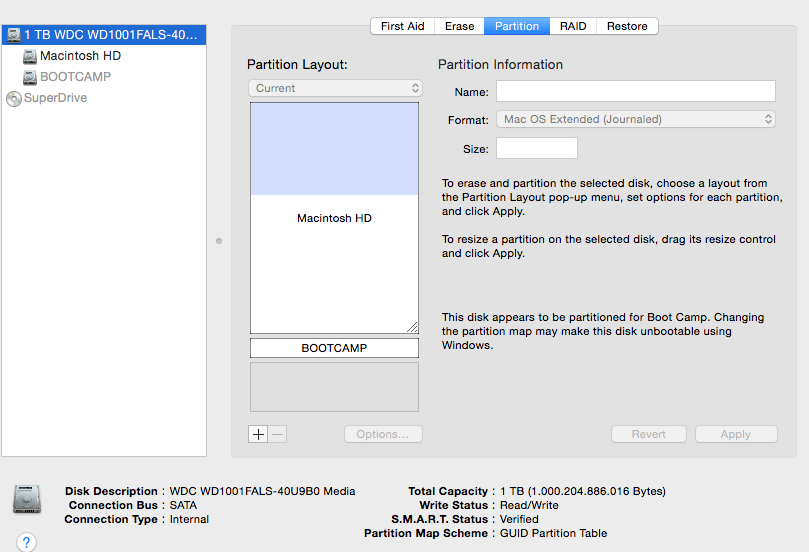This screenshot has width=809, height=552.
Task: Click the empty gray partition block below BOOTCAMP
Action: coord(334,387)
